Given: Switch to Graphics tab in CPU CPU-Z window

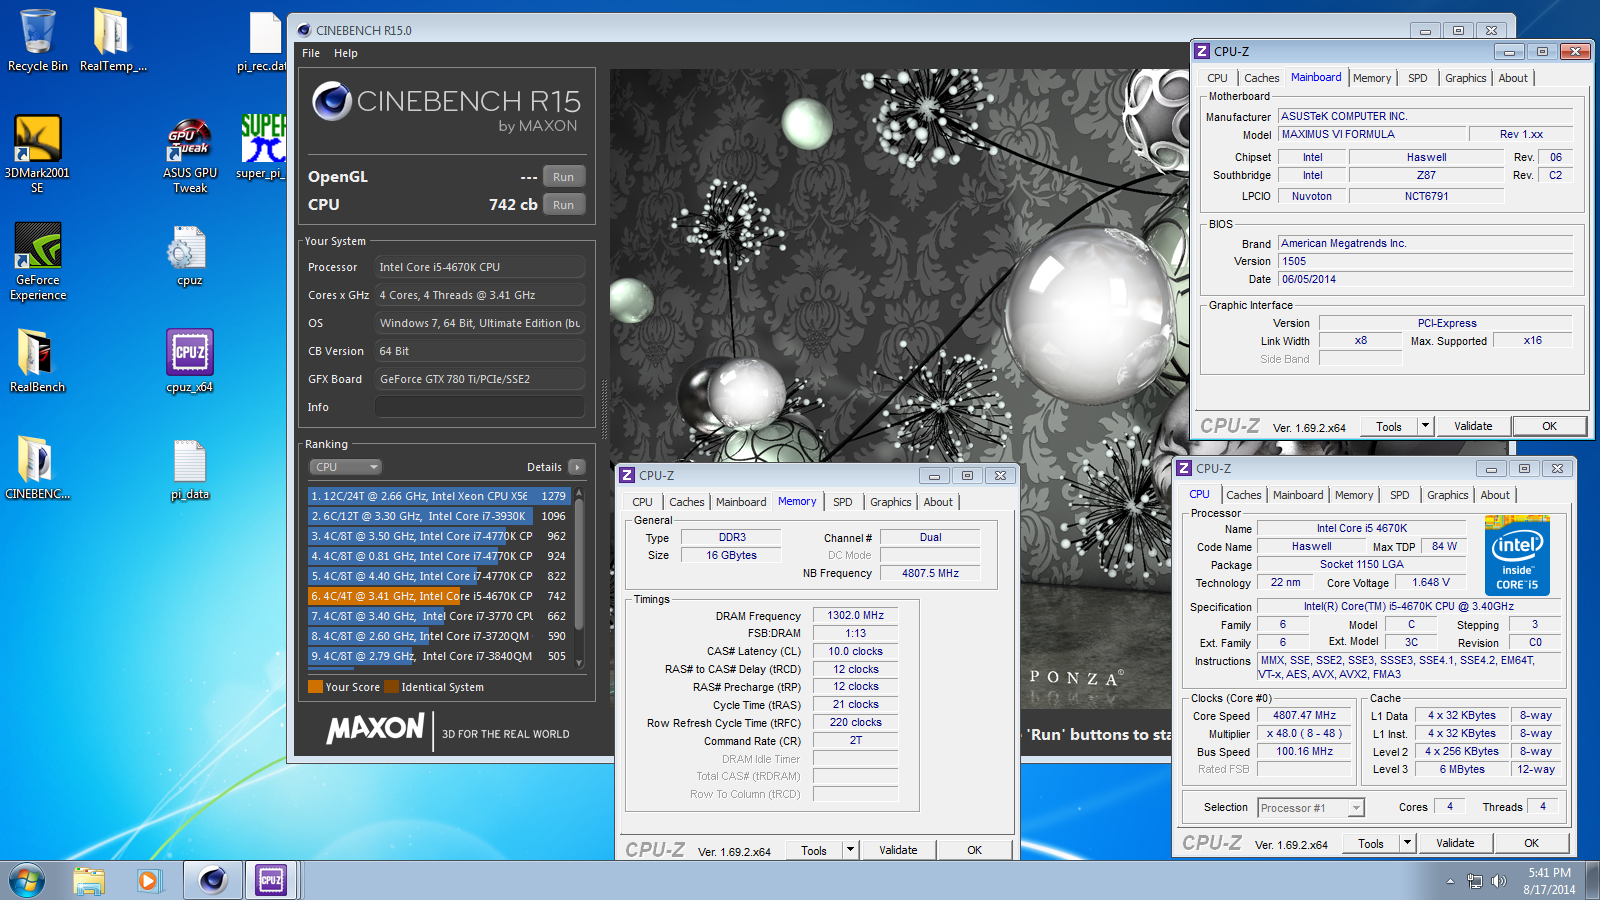Looking at the screenshot, I should (1447, 495).
